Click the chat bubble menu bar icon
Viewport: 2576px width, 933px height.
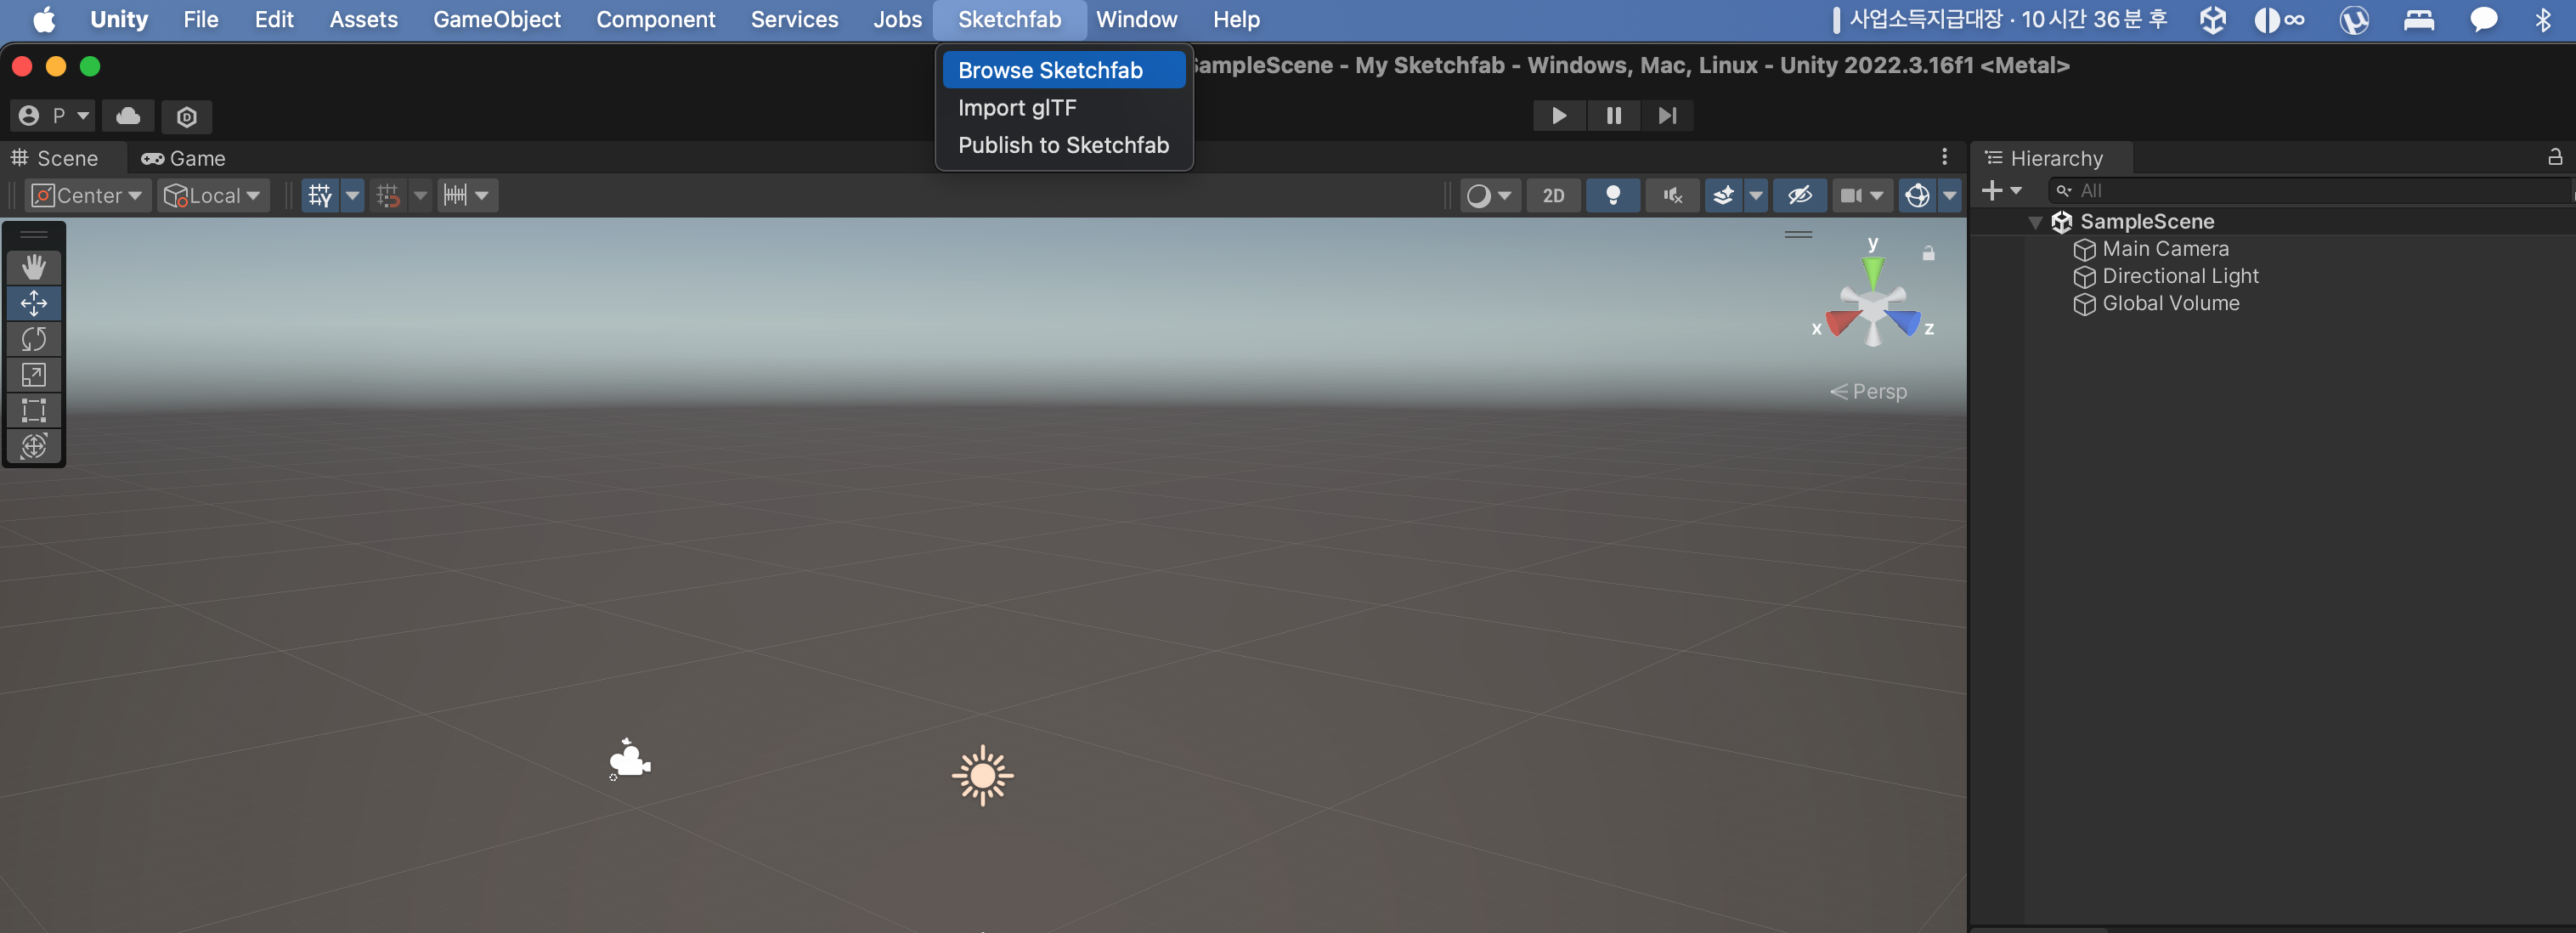coord(2483,19)
